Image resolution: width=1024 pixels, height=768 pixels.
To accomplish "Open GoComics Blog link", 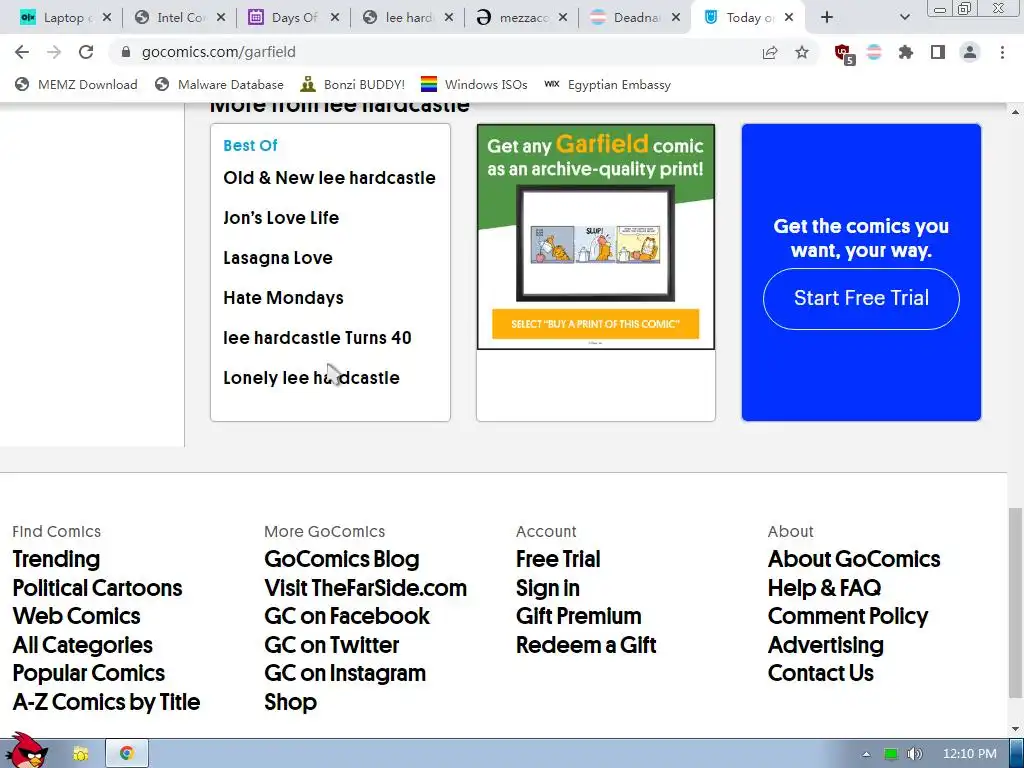I will click(x=342, y=559).
